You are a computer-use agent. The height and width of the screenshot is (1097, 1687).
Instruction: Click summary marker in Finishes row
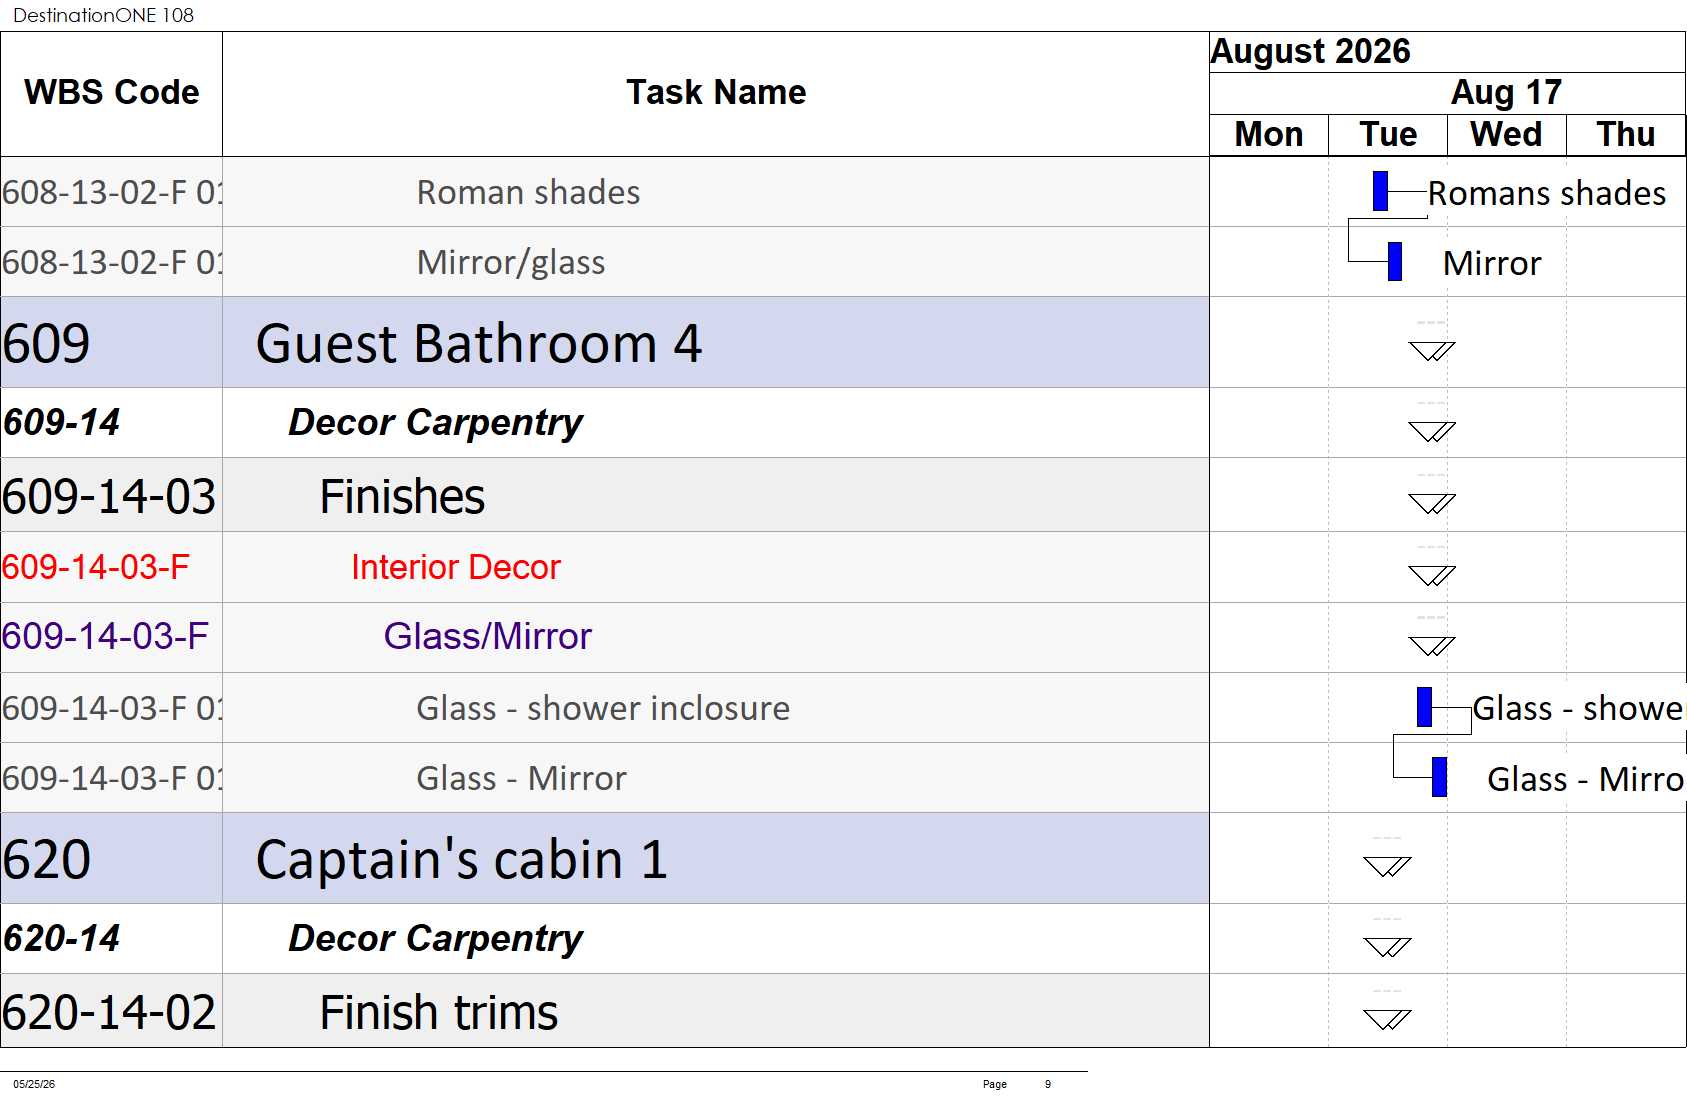1431,503
